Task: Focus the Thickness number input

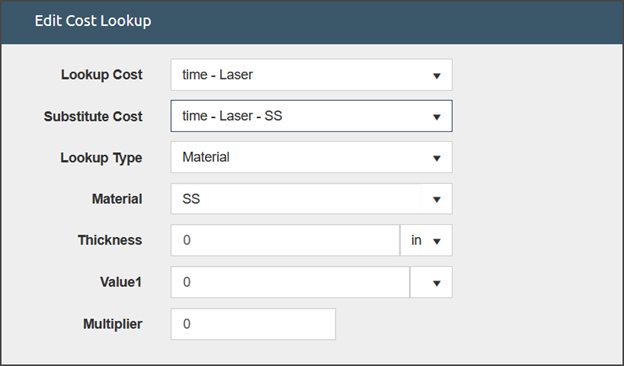Action: (x=285, y=240)
